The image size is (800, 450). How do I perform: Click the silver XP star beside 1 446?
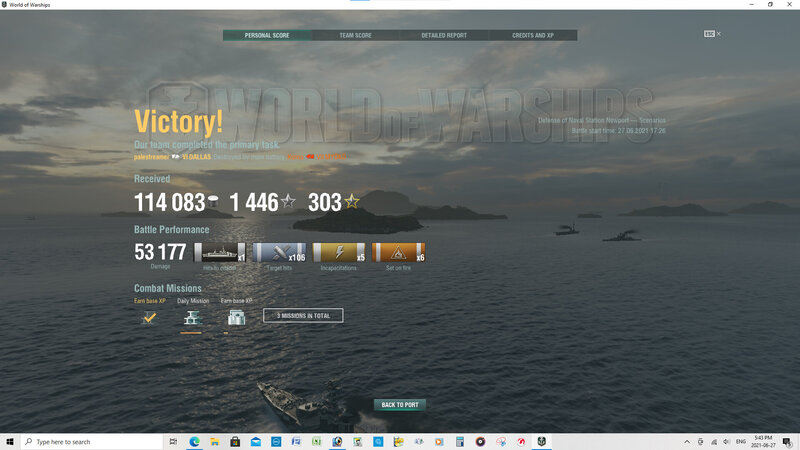coord(288,201)
